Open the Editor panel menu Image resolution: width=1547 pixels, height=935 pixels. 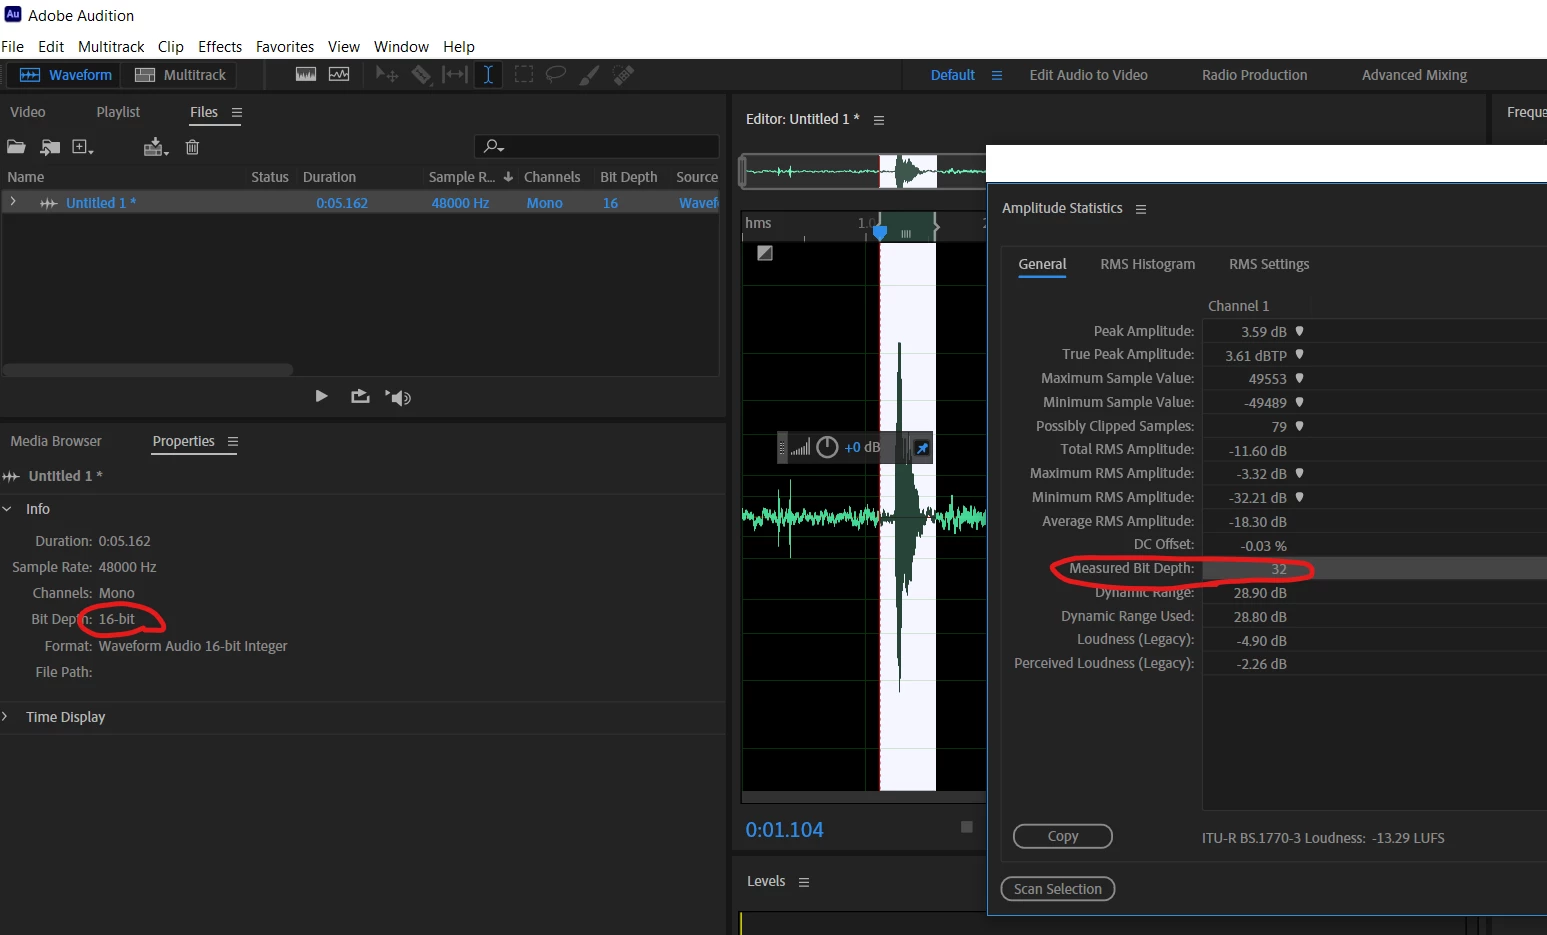pyautogui.click(x=879, y=120)
